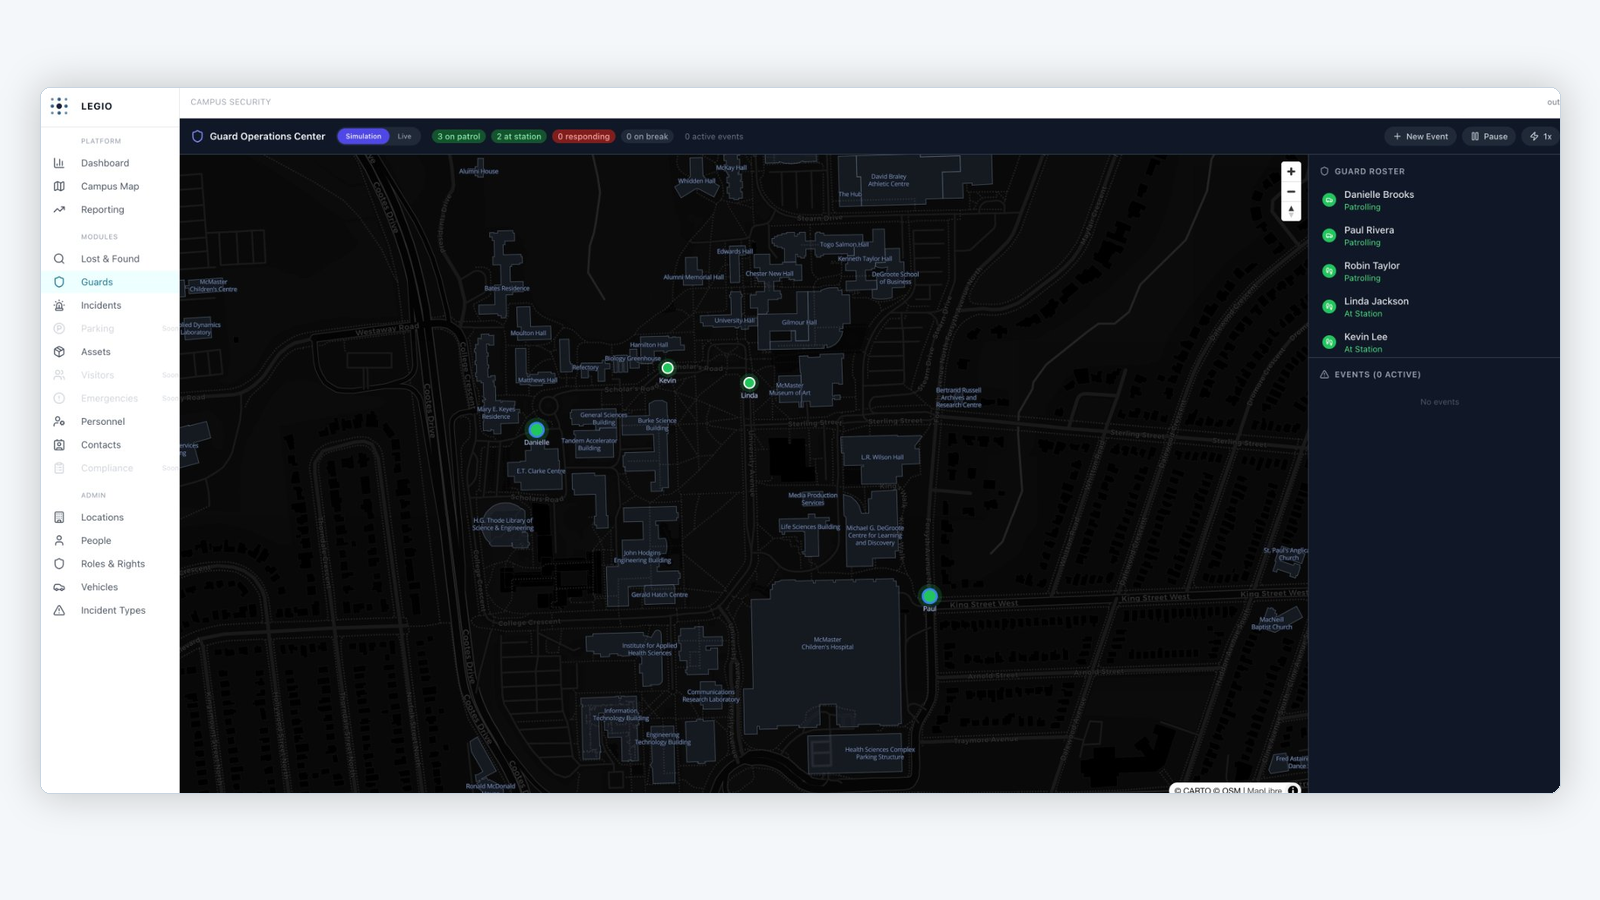Change the 1x simulation speed

point(1541,137)
